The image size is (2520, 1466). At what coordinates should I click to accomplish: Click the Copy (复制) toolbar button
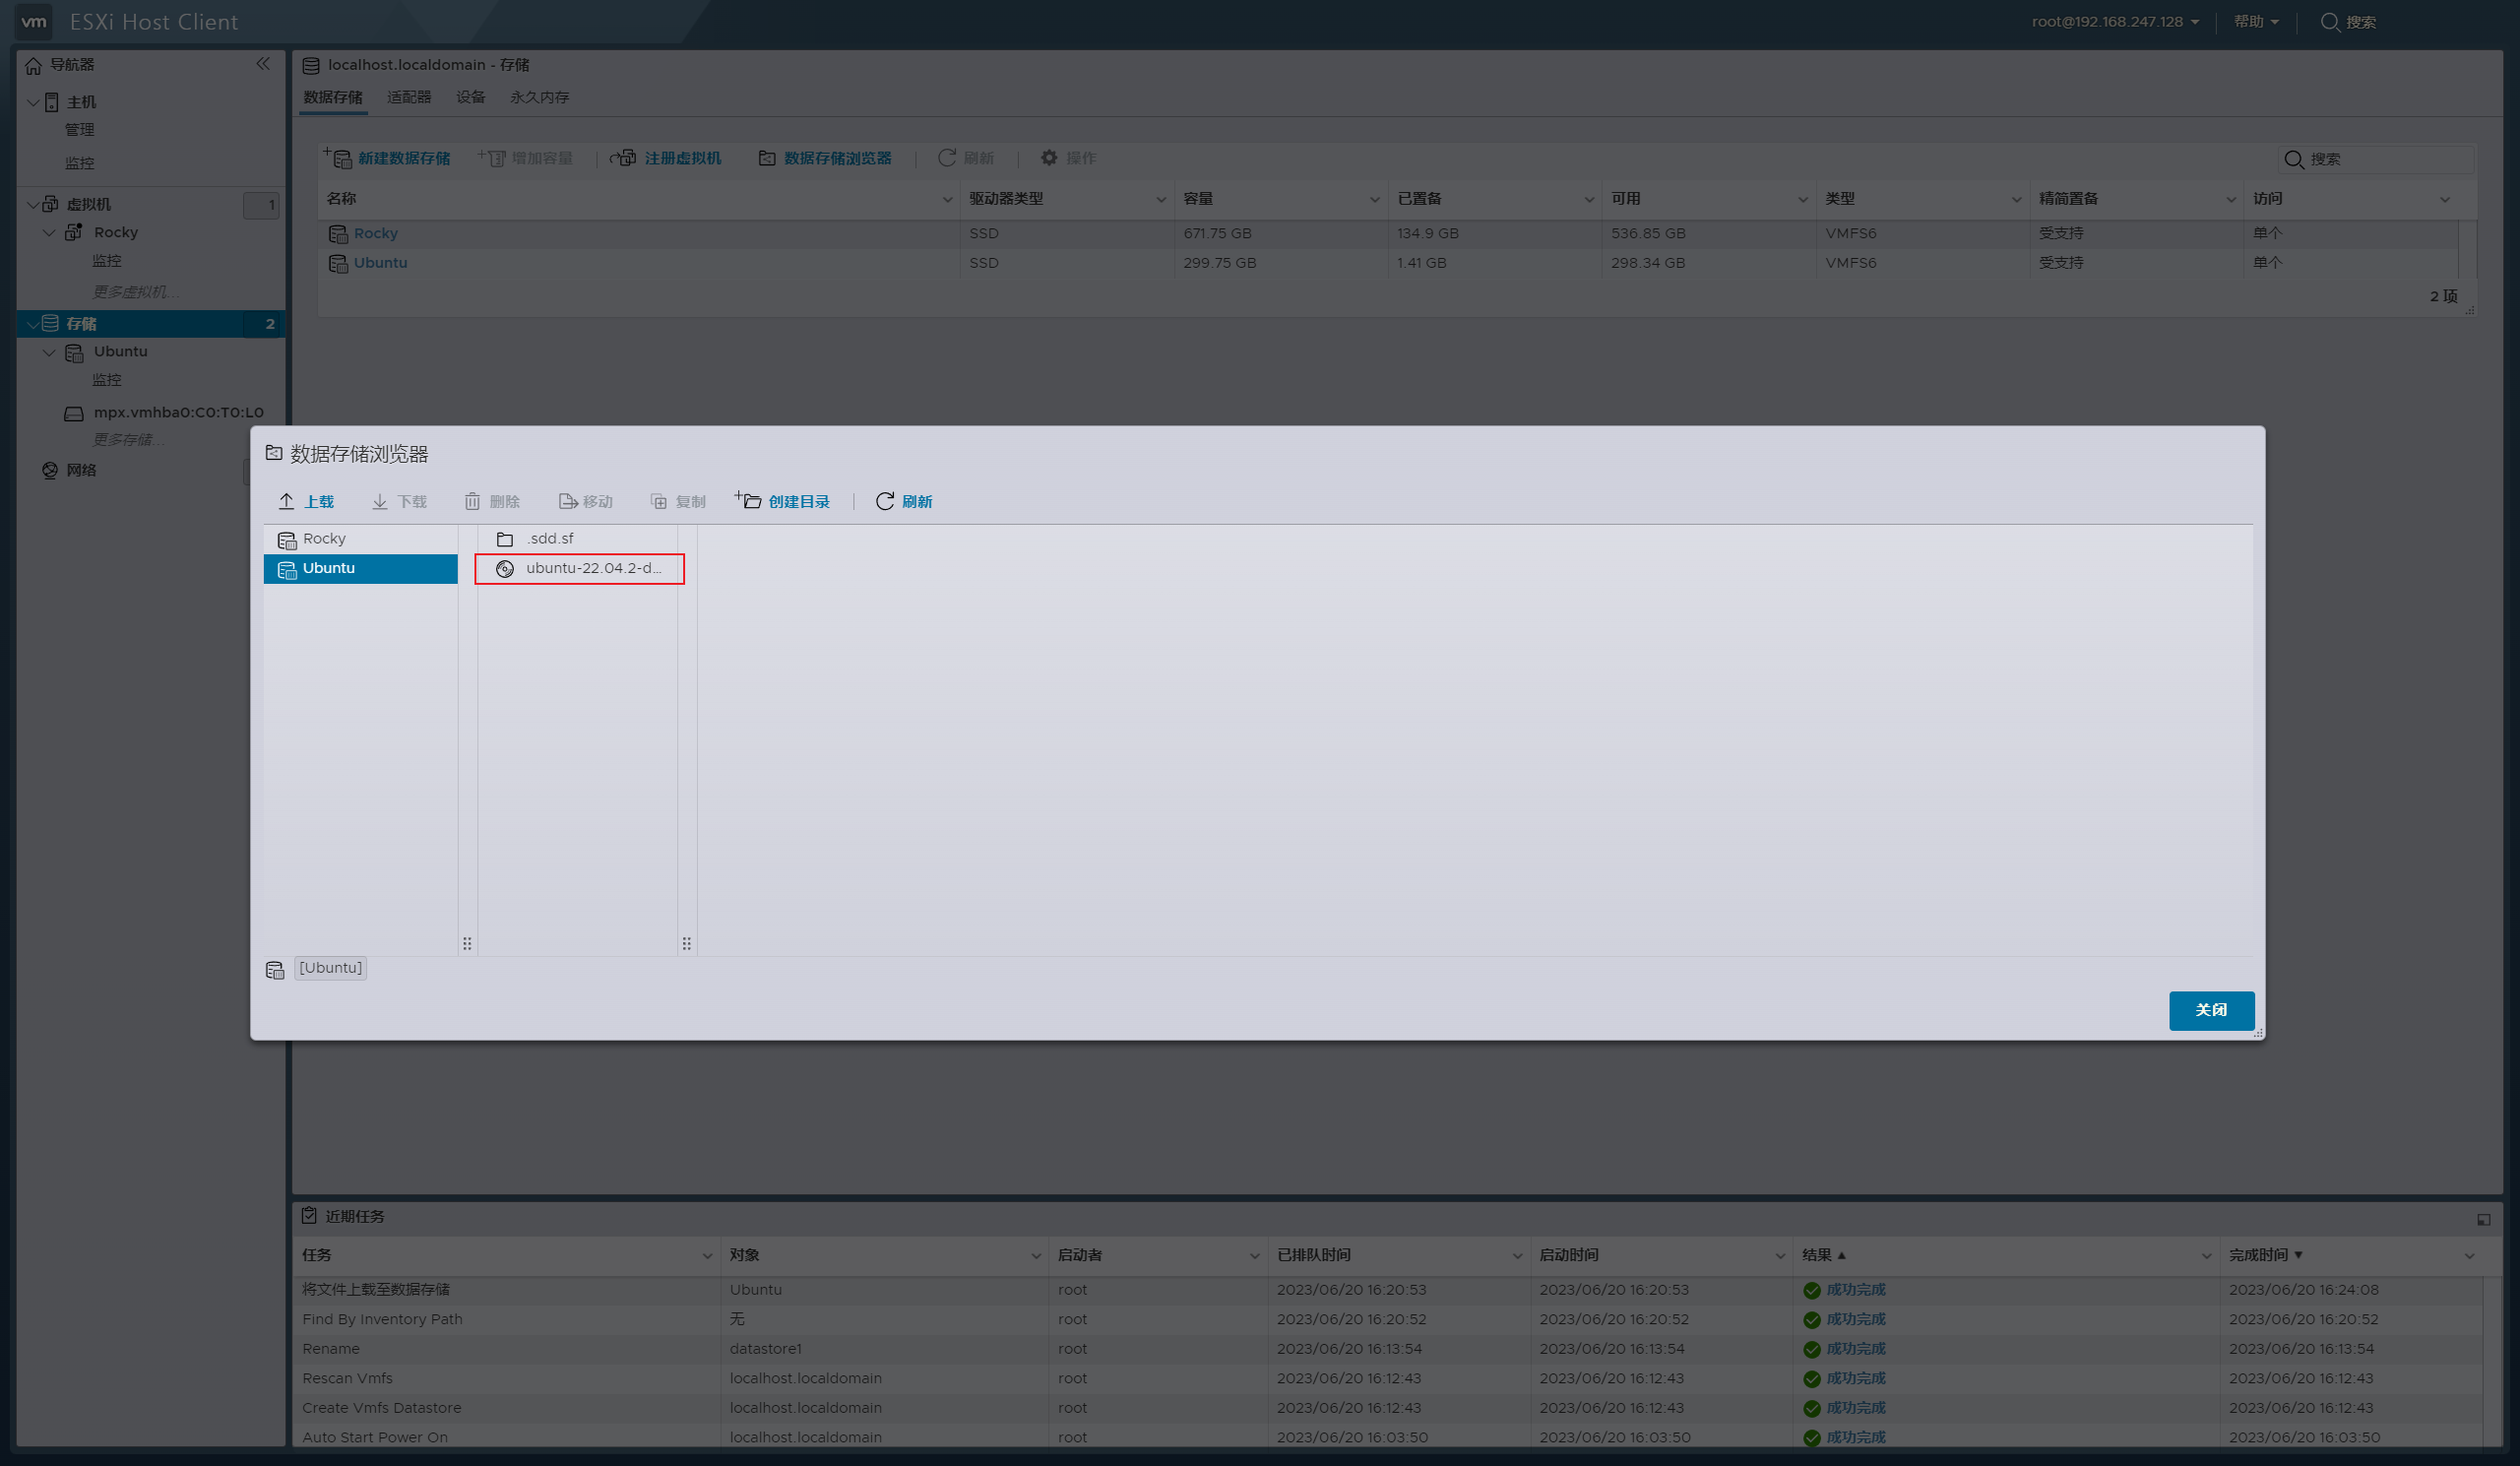point(678,501)
